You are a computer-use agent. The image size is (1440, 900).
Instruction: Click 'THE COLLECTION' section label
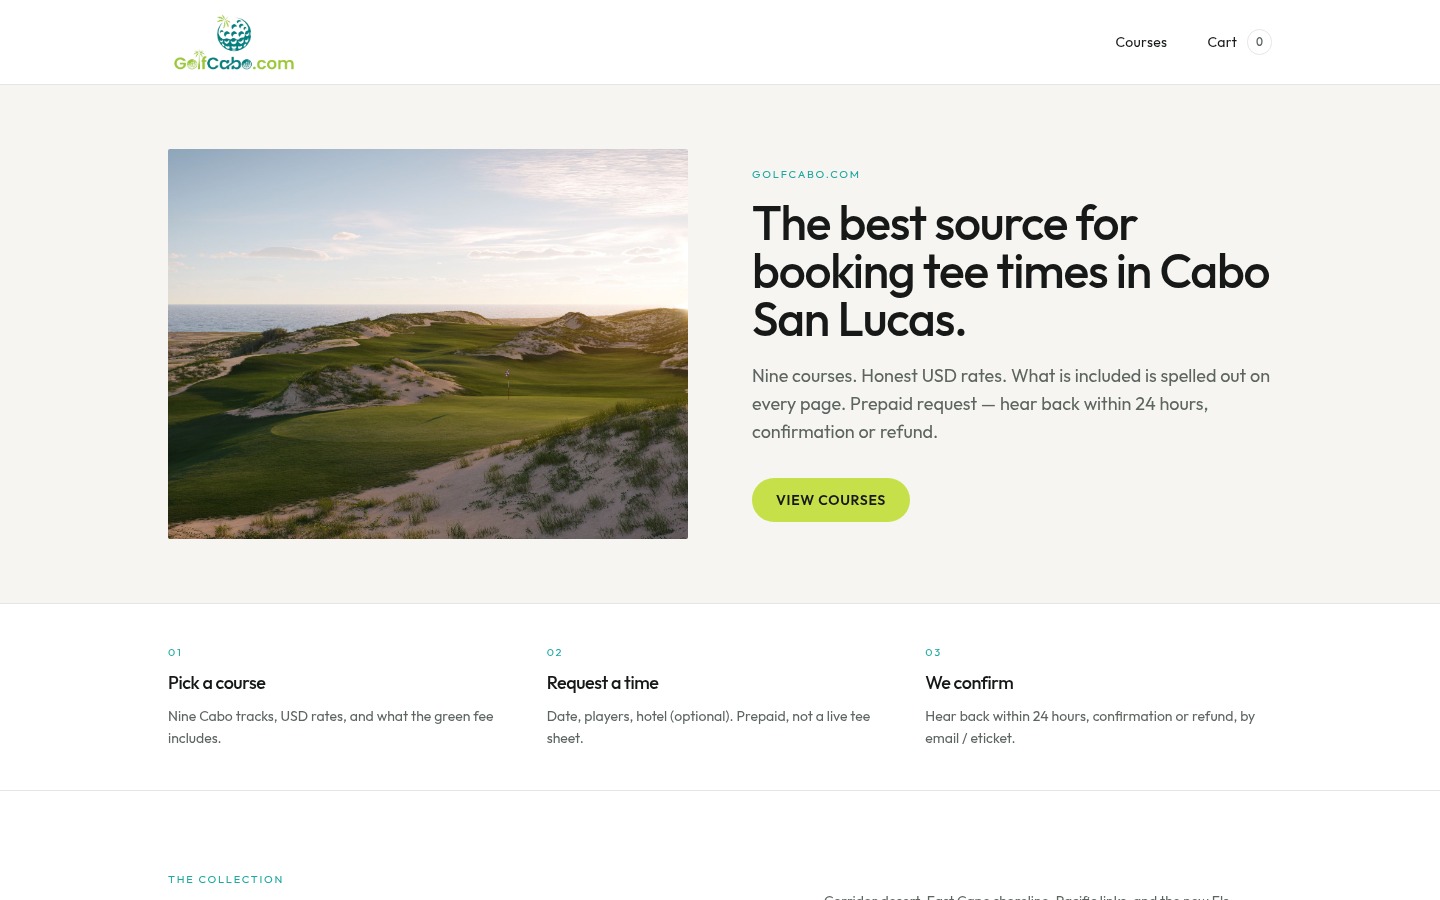pos(226,880)
